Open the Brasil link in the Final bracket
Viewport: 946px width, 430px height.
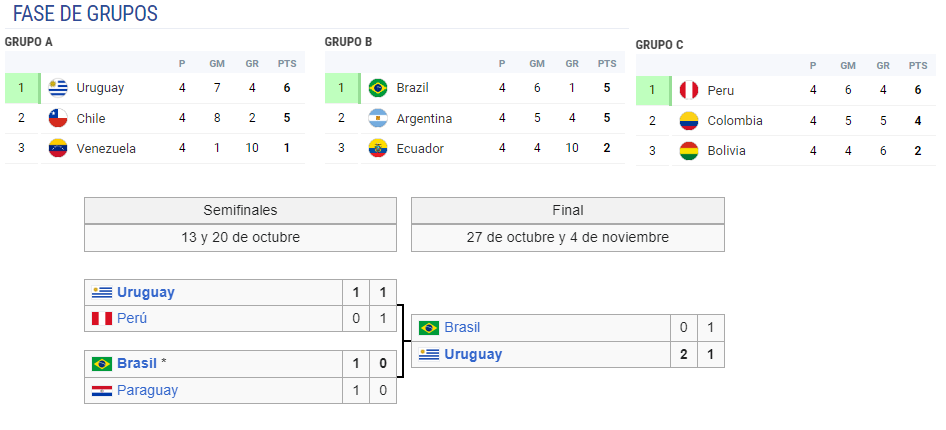click(x=462, y=327)
